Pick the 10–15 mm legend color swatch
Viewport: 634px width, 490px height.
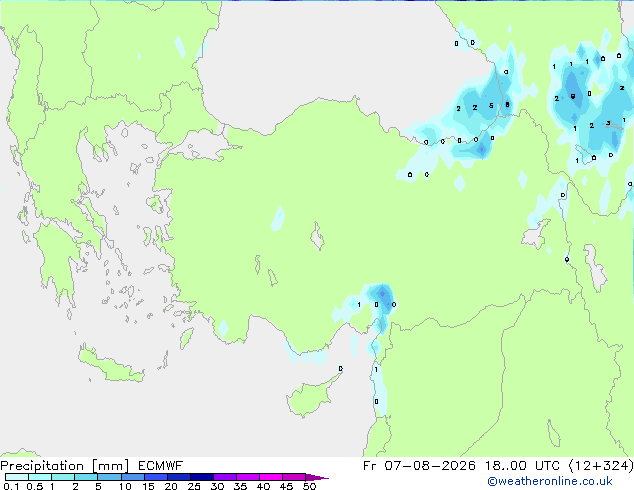pyautogui.click(x=132, y=477)
